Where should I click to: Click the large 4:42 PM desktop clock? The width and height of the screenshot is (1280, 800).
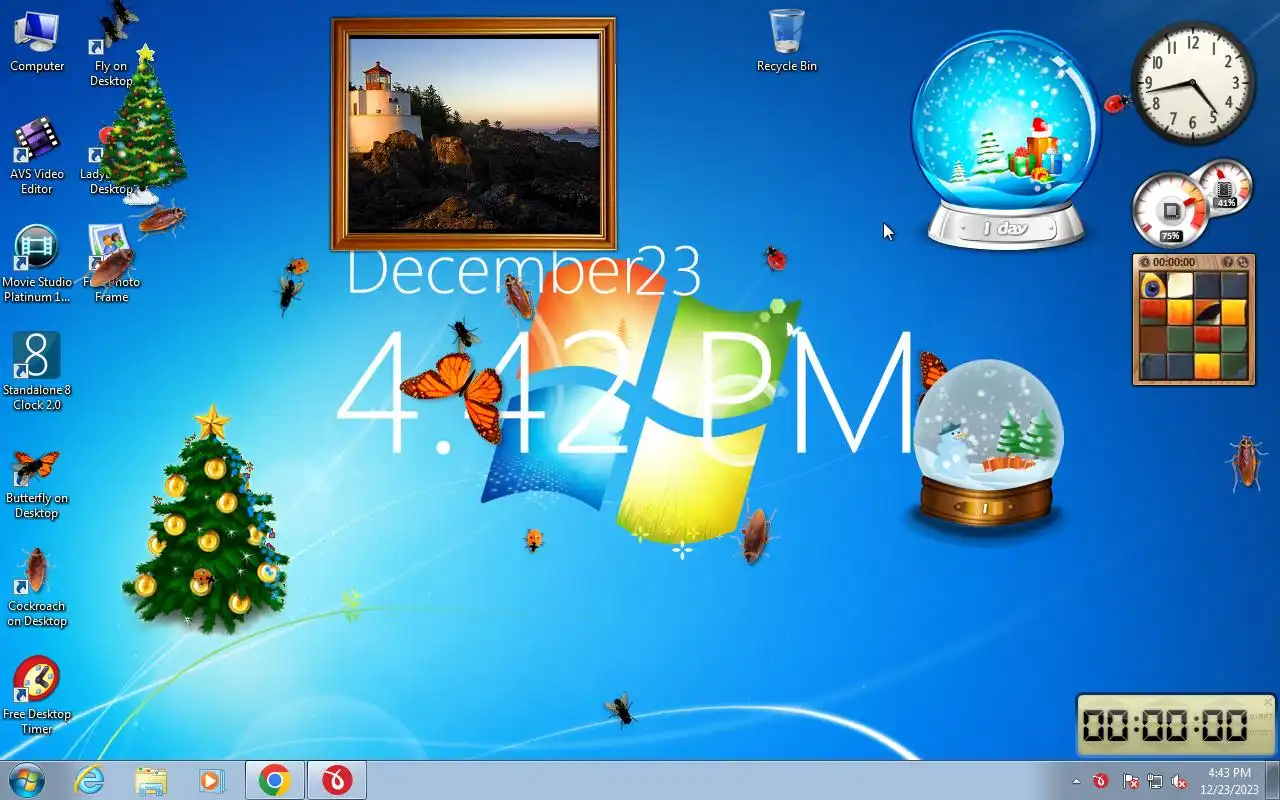coord(627,393)
